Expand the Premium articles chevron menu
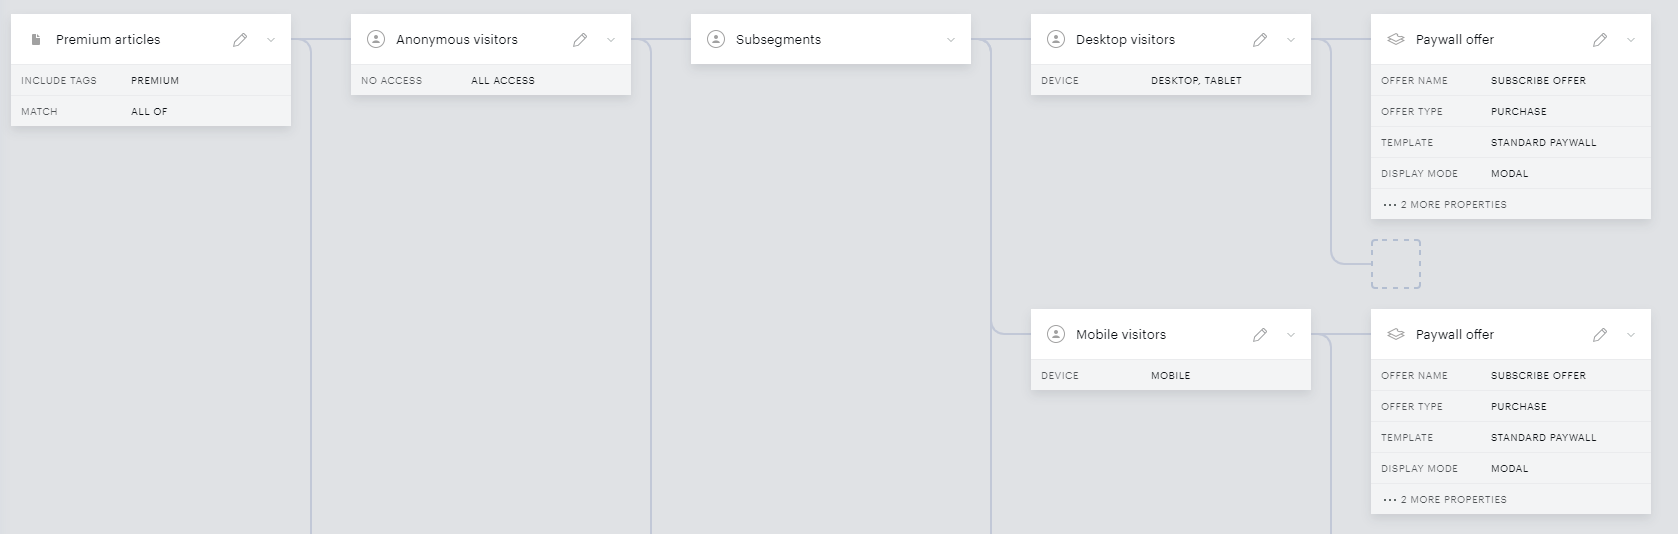1678x534 pixels. coord(271,40)
